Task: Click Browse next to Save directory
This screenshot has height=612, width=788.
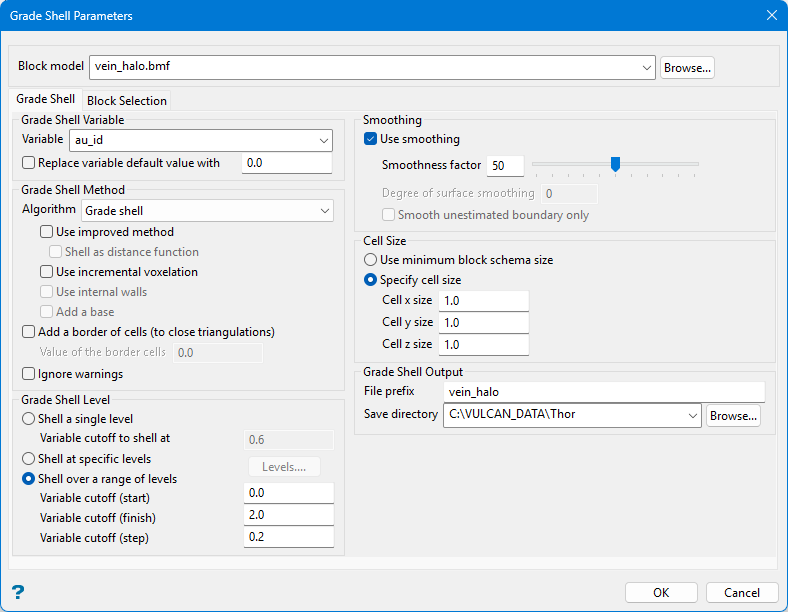Action: pos(733,415)
